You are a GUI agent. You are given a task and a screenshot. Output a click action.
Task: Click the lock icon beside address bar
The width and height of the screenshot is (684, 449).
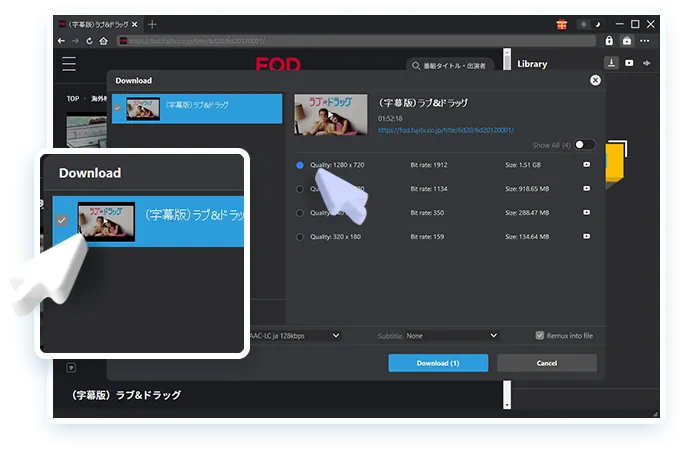(x=609, y=41)
